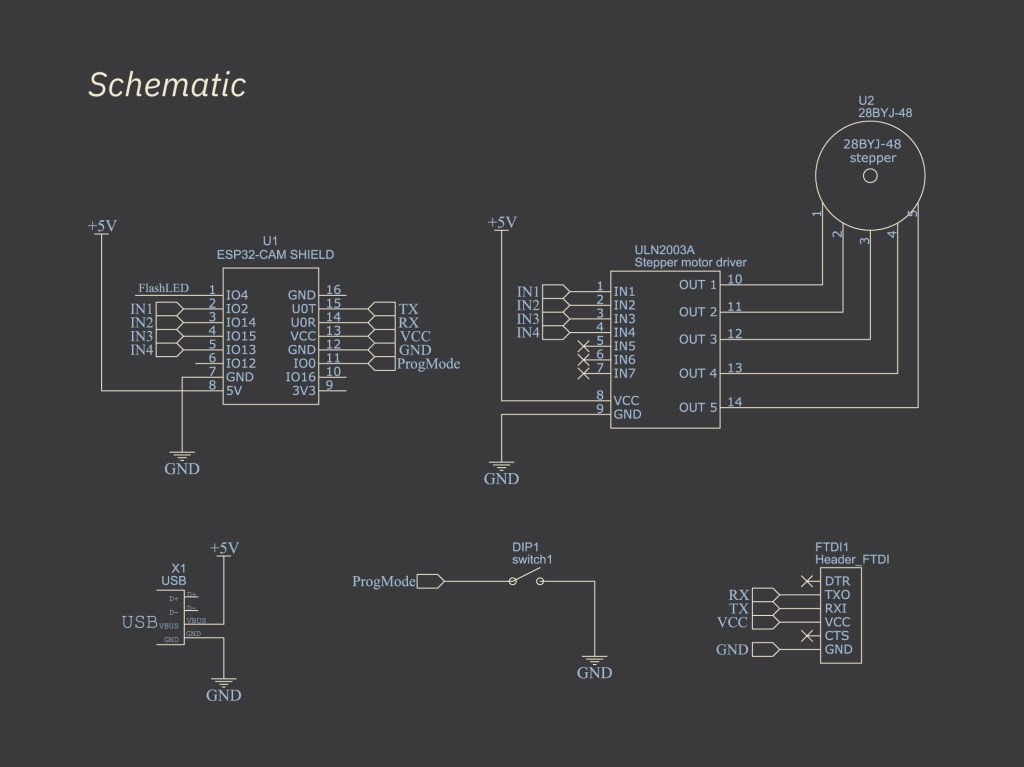Select the 28BYJ-48 stepper text label

[x=870, y=151]
